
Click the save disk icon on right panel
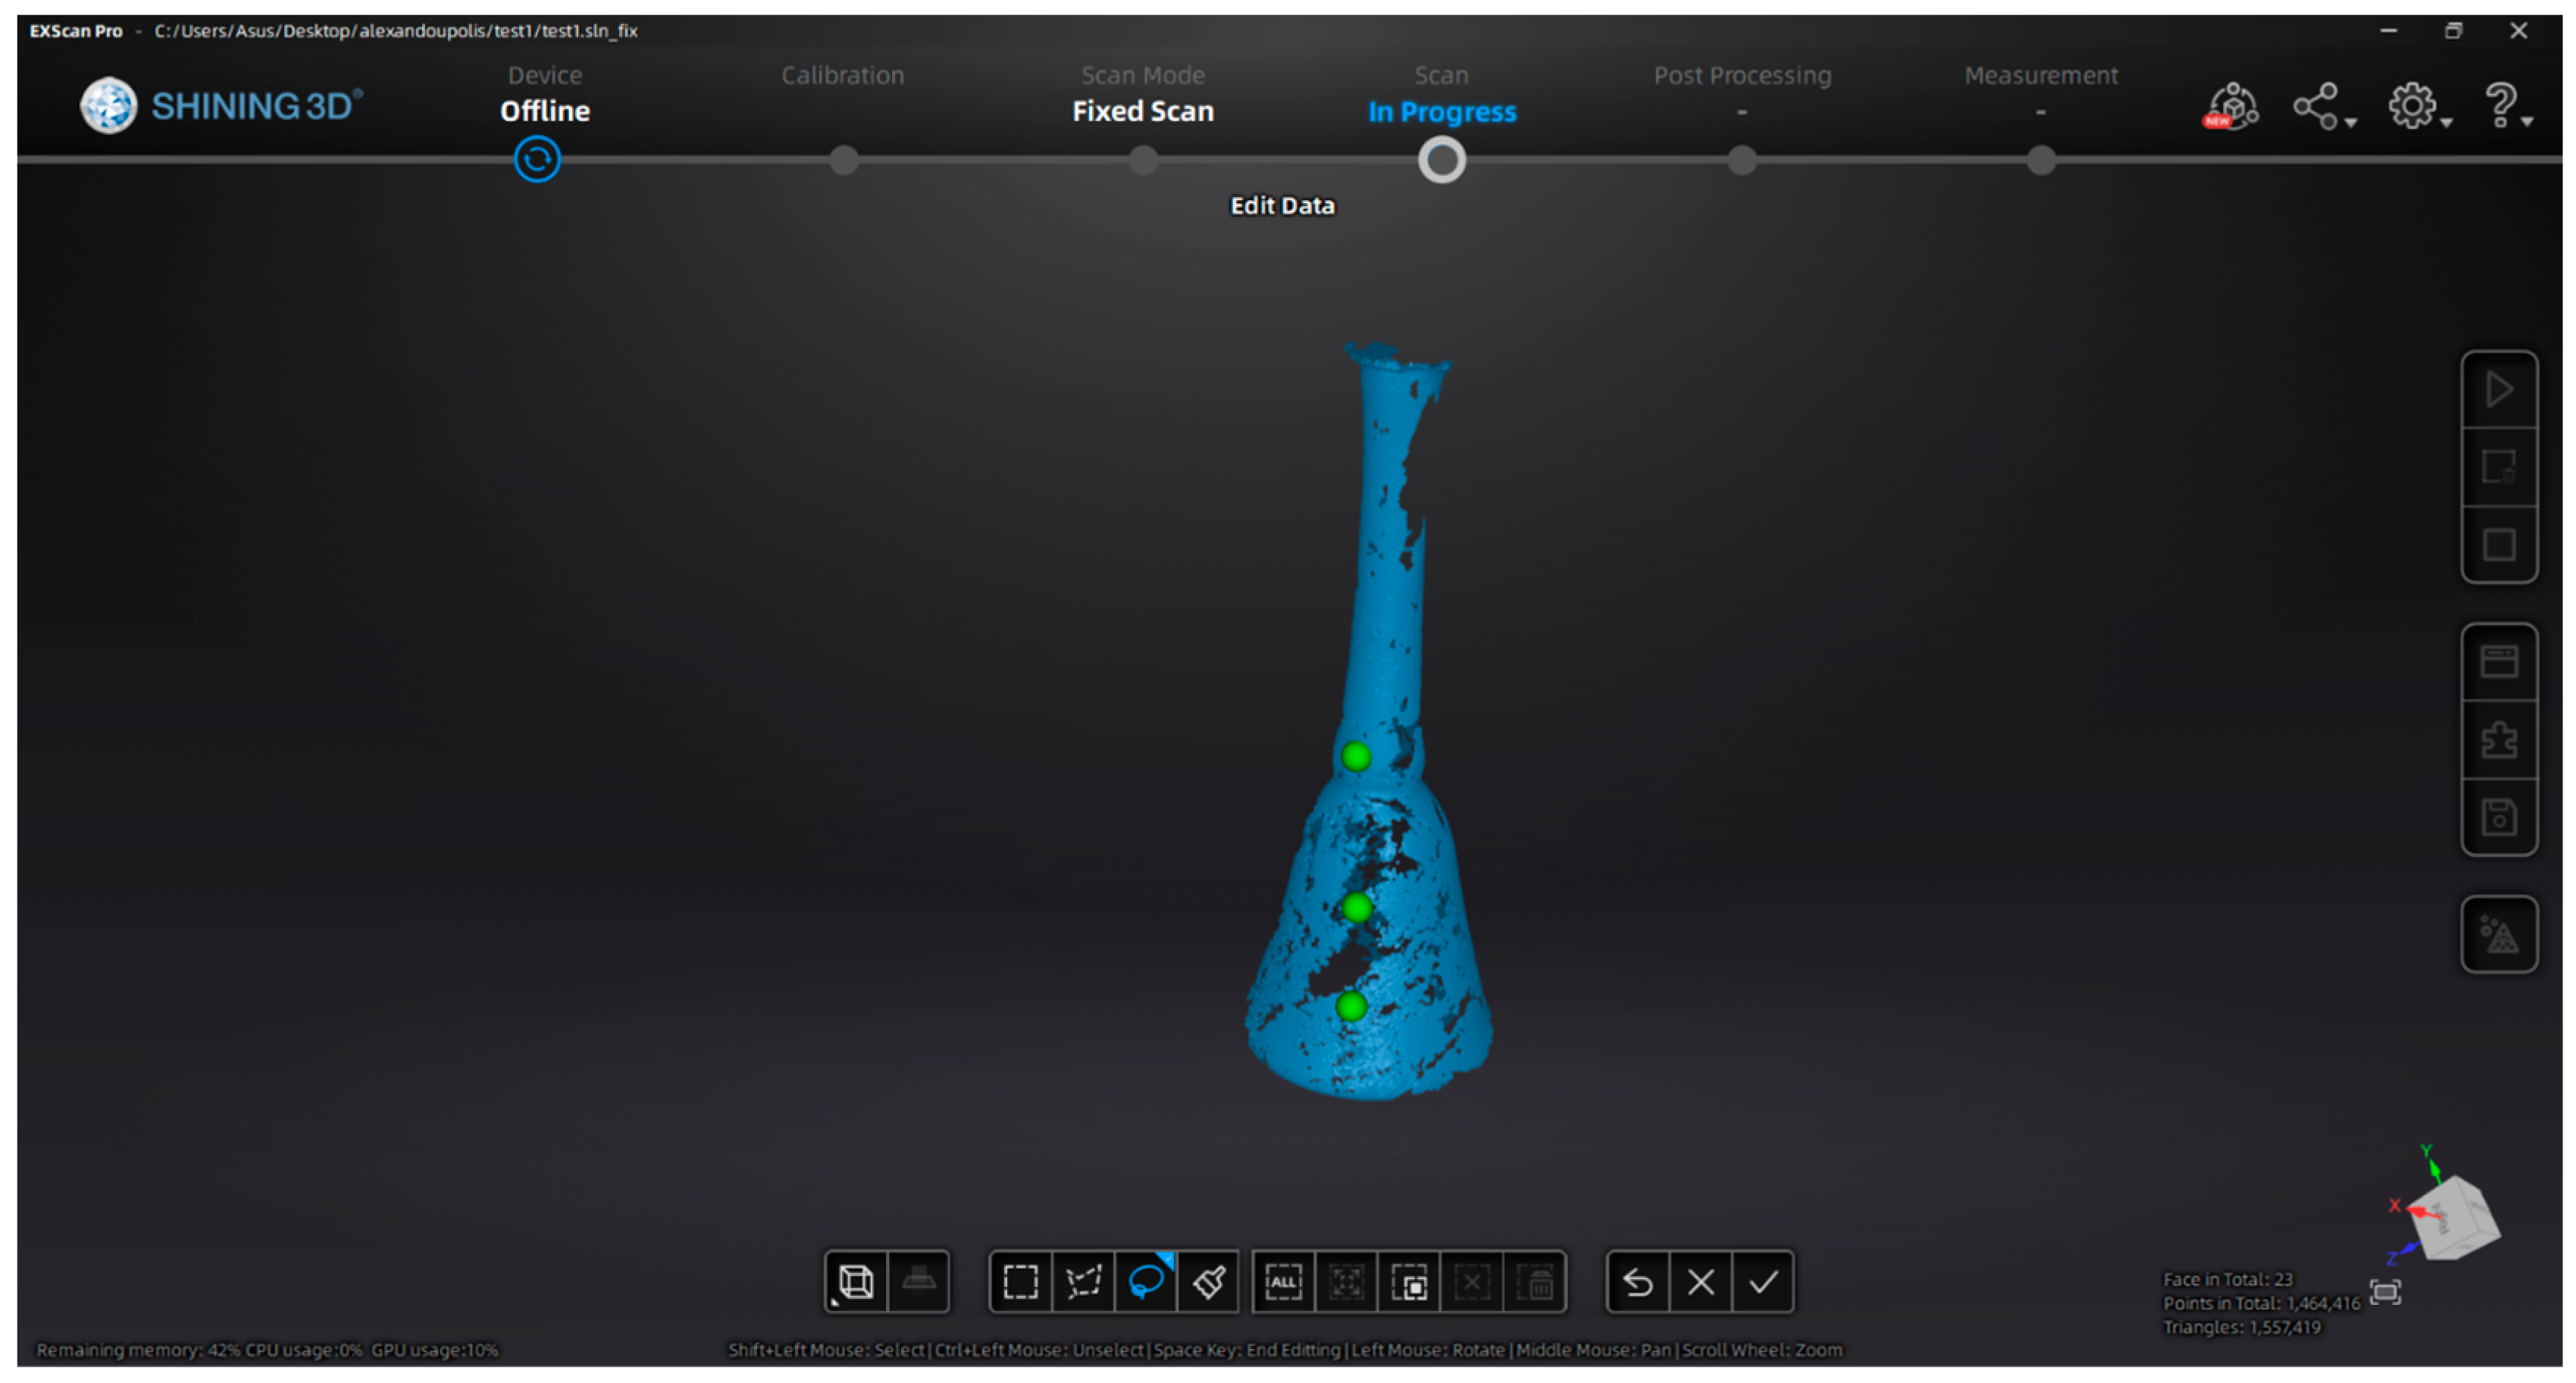click(x=2498, y=817)
